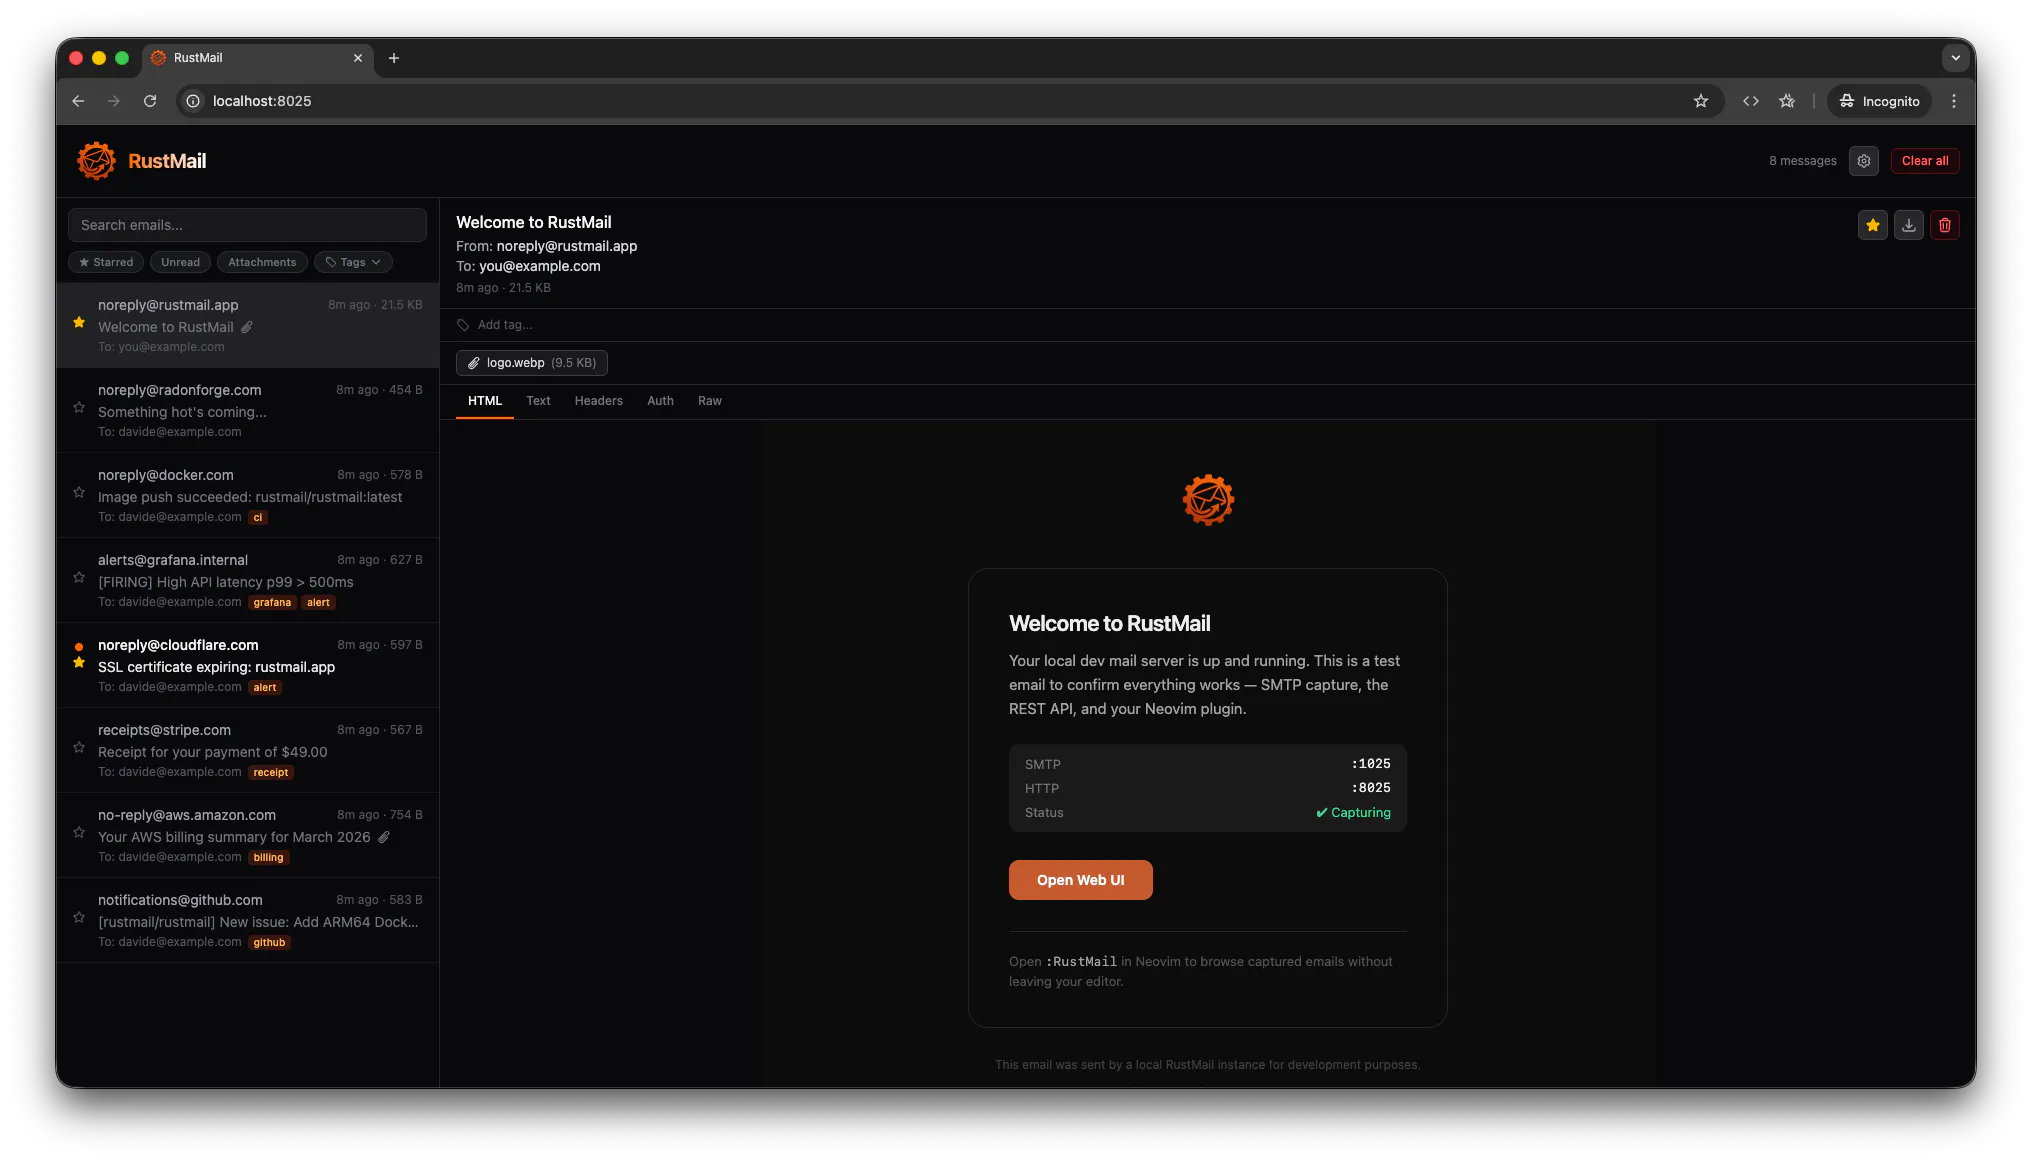Viewport: 2032px width, 1162px height.
Task: Click the alert tag on grafana email
Action: [318, 603]
